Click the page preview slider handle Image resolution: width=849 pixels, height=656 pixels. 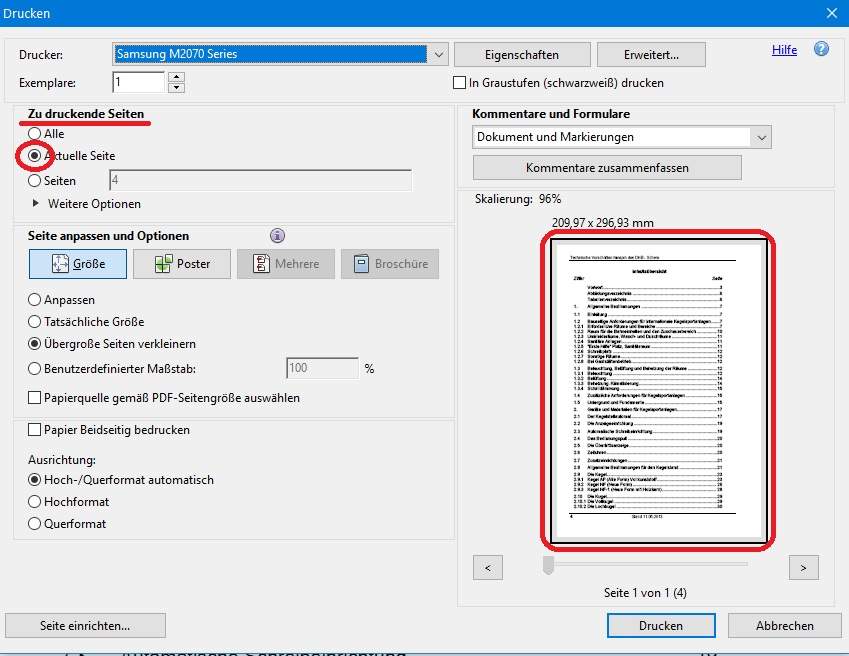point(548,566)
